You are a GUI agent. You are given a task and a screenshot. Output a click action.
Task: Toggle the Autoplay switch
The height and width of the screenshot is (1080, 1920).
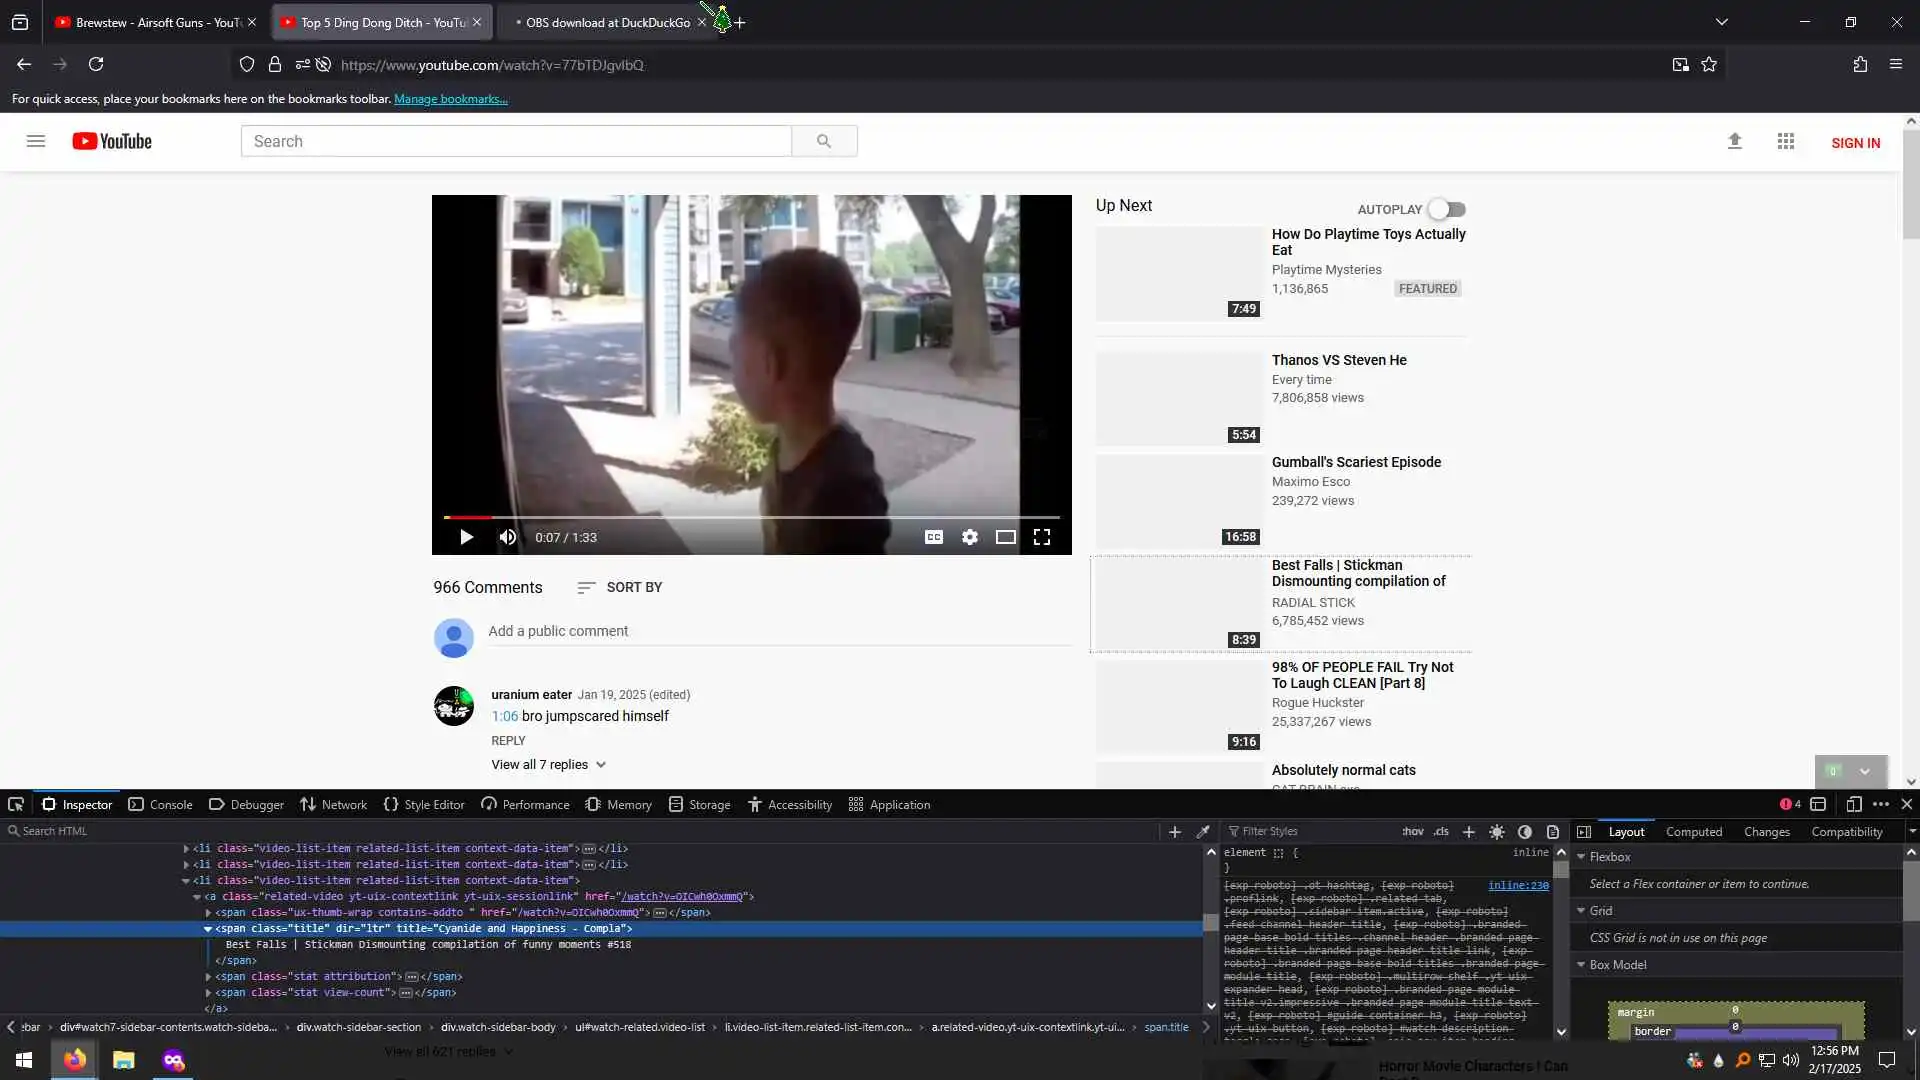pos(1447,210)
